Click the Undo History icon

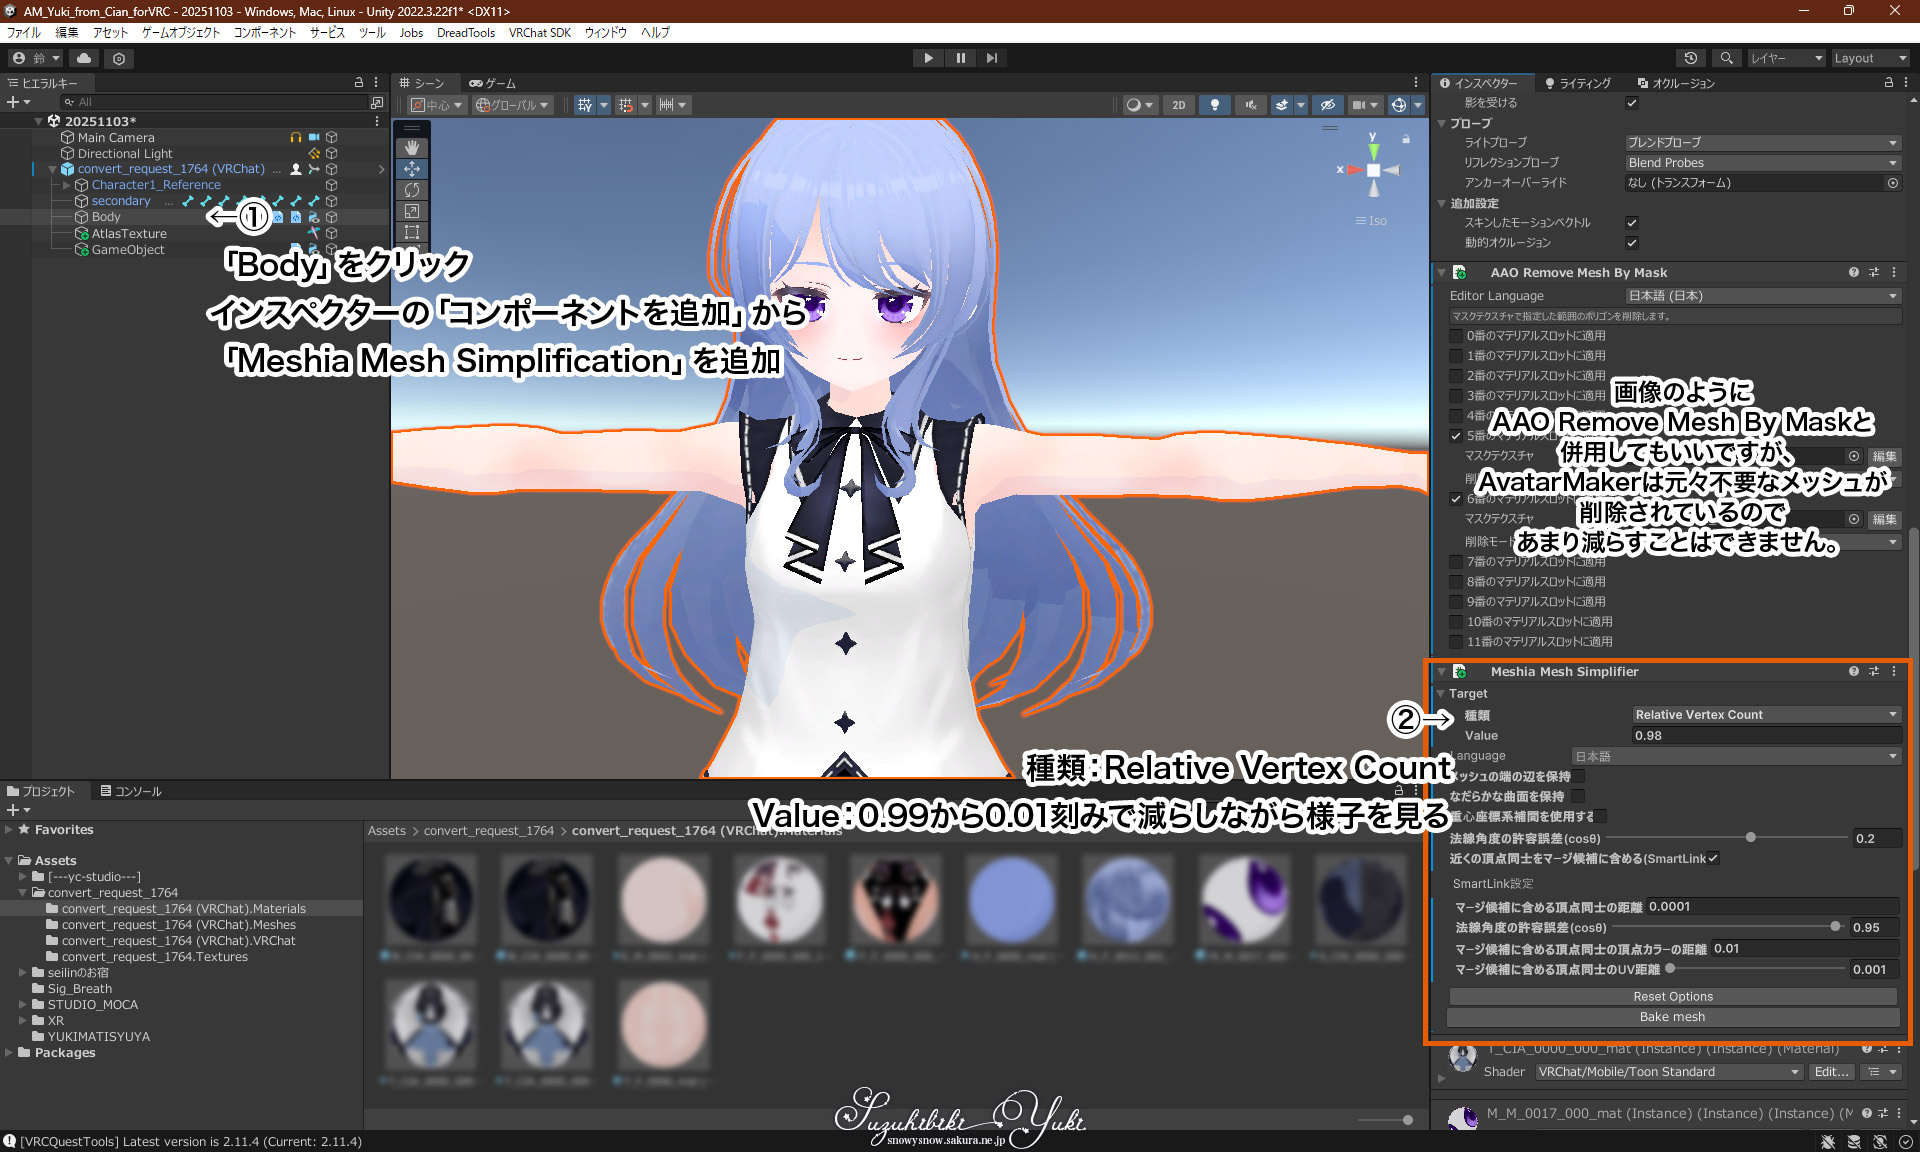pyautogui.click(x=1690, y=58)
